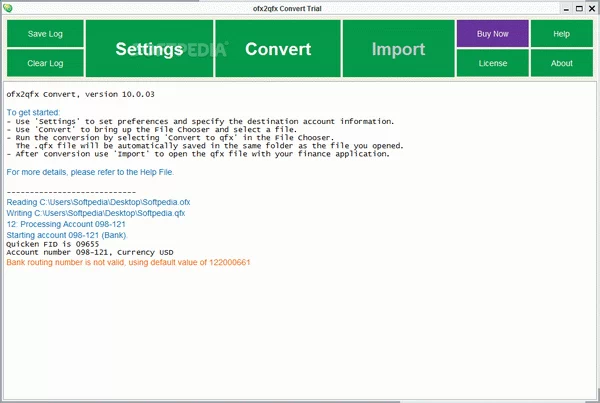Show the About information
The image size is (600, 403).
tap(562, 64)
